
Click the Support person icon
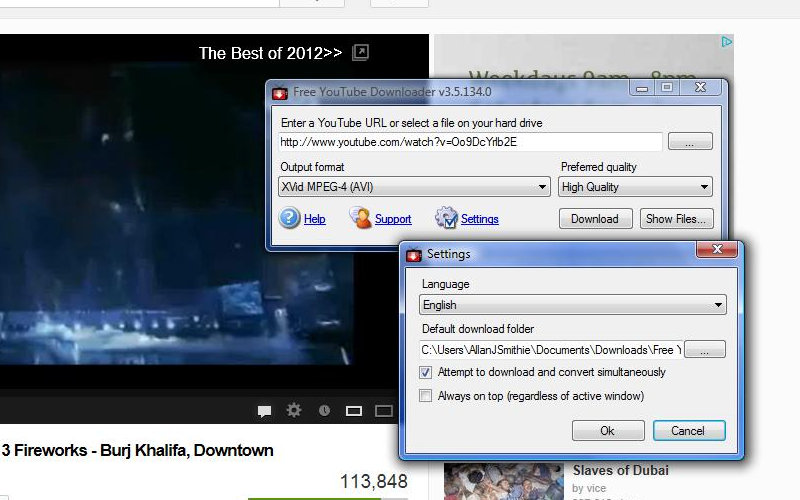[360, 218]
